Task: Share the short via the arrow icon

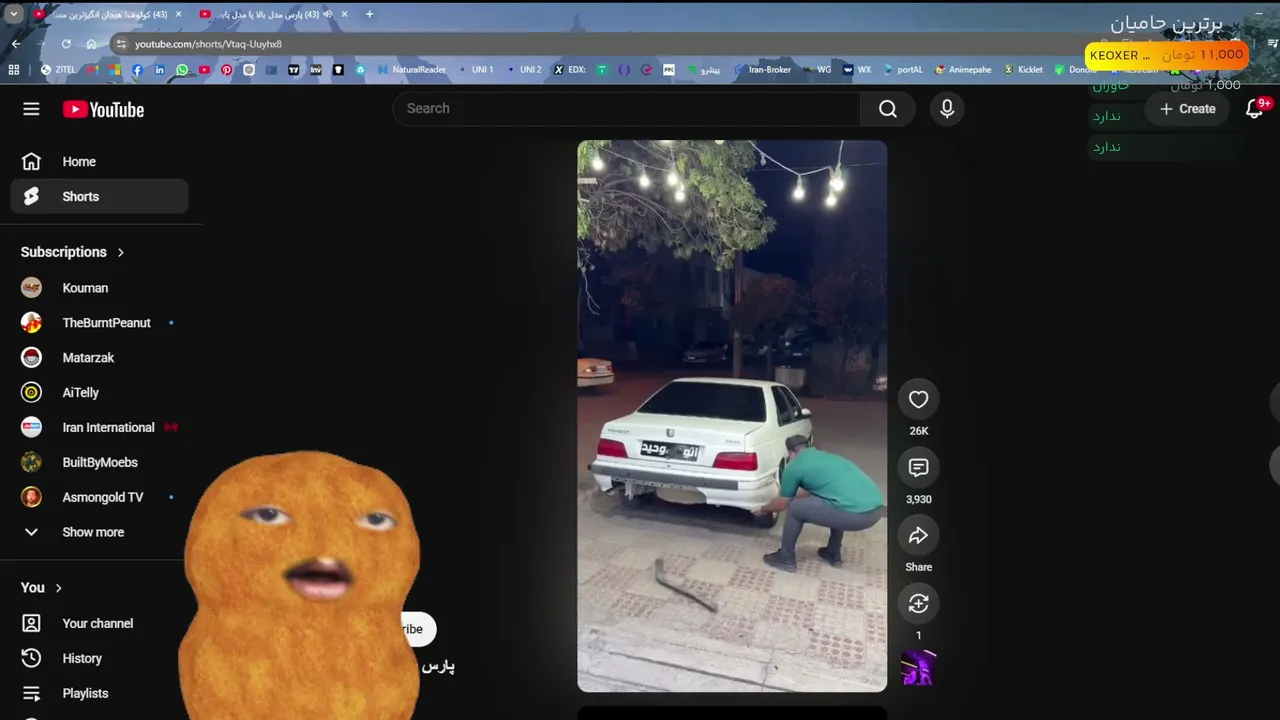Action: pos(918,536)
